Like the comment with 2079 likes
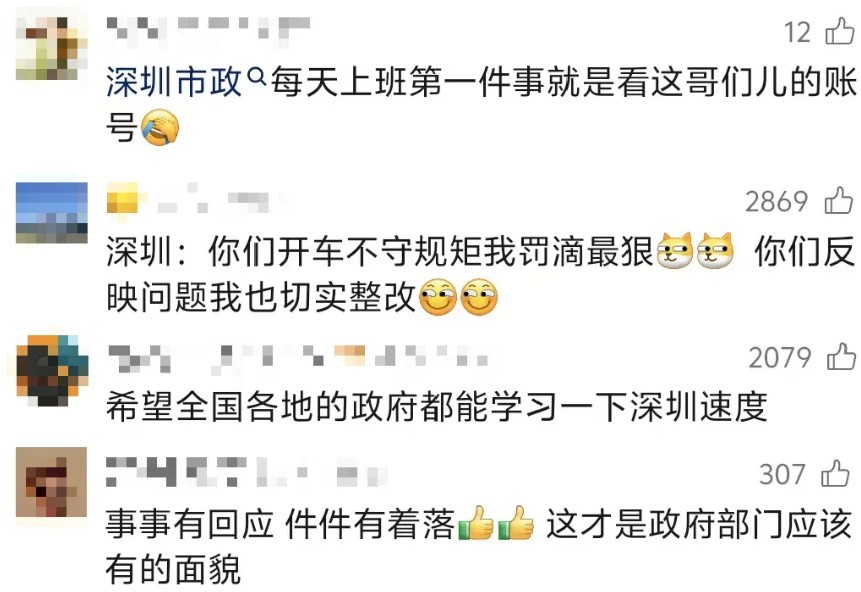The width and height of the screenshot is (861, 592). [x=841, y=356]
